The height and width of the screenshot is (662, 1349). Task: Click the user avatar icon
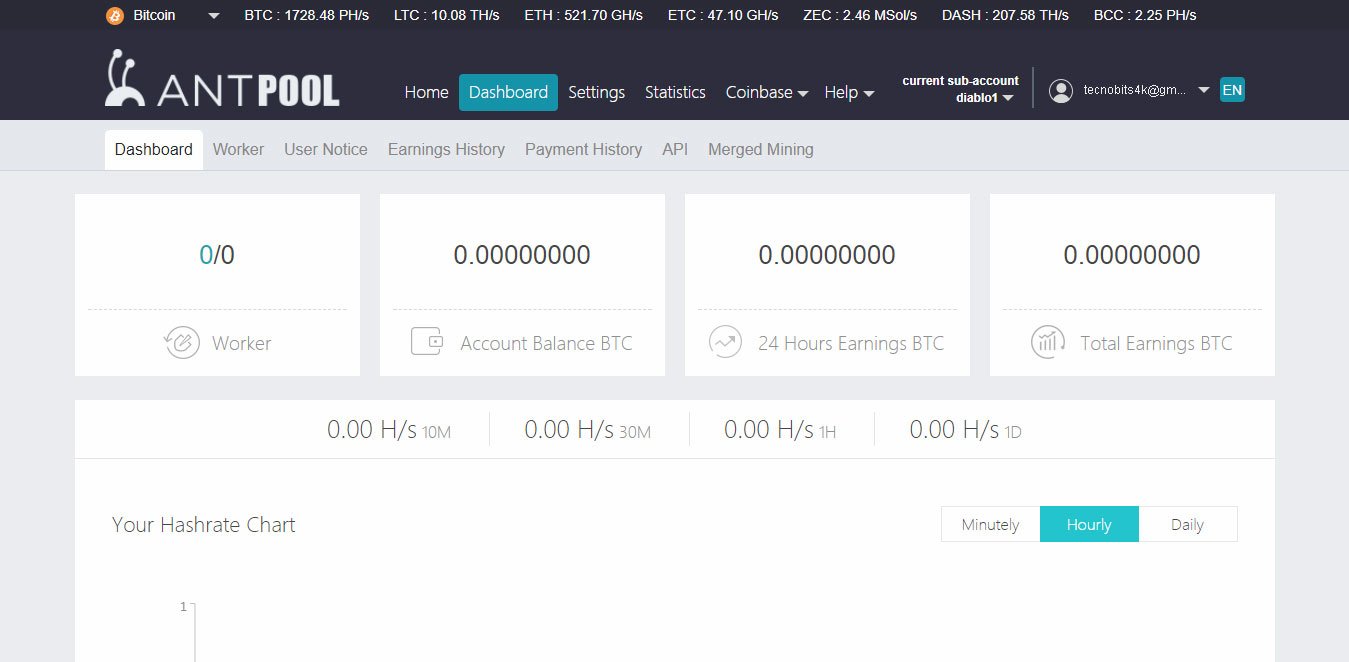point(1061,90)
